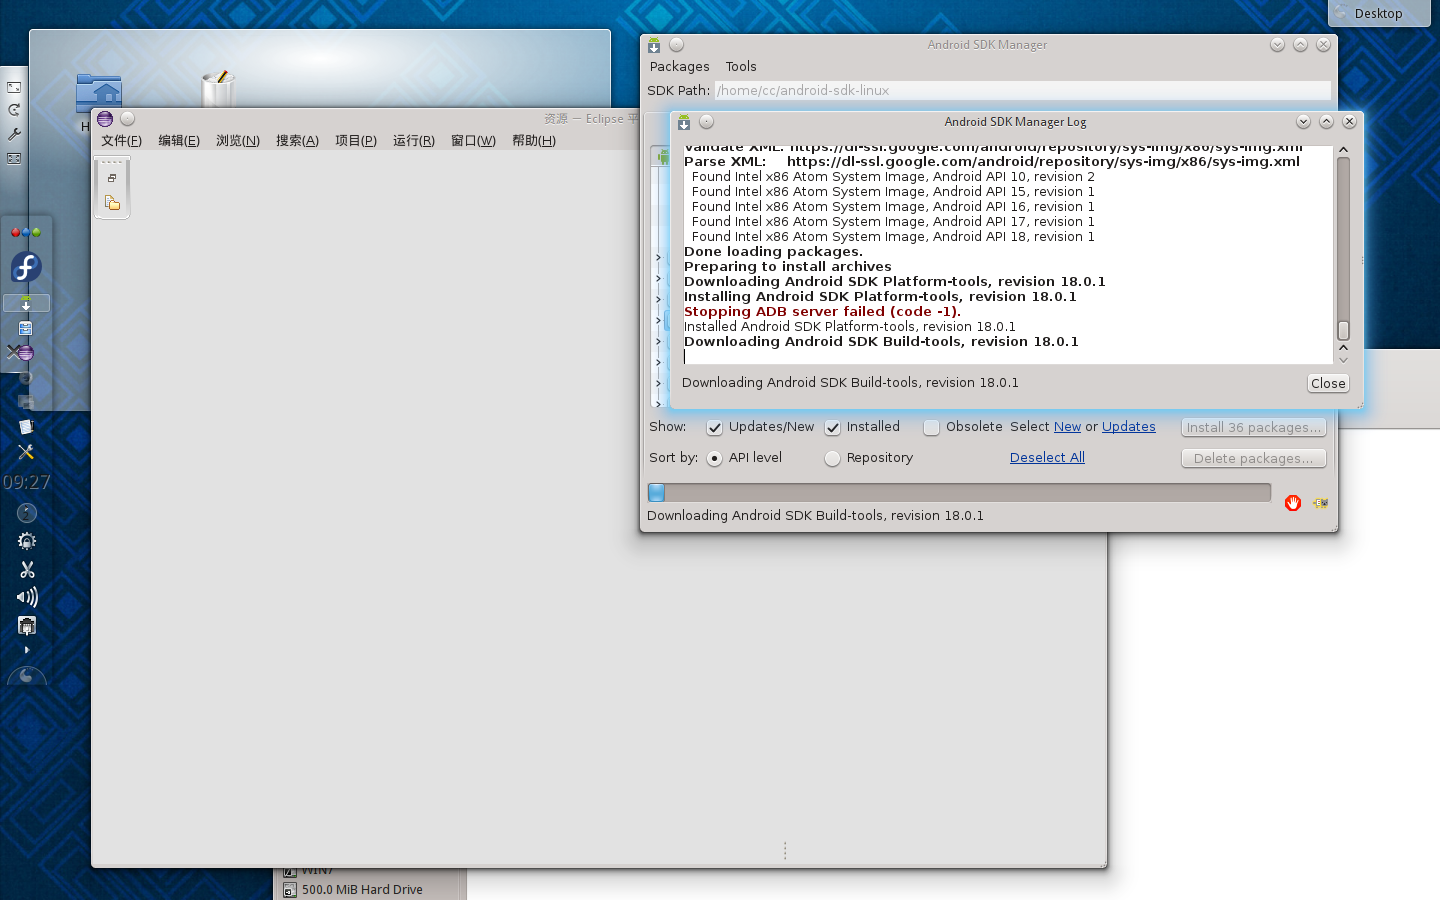Toggle on-all-desktops button of Android SDK Manager
1440x900 pixels.
pyautogui.click(x=677, y=45)
